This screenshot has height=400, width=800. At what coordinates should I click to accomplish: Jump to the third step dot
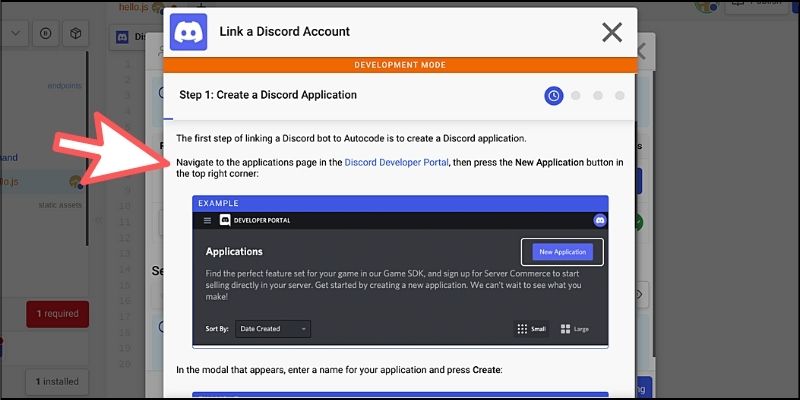click(x=598, y=95)
